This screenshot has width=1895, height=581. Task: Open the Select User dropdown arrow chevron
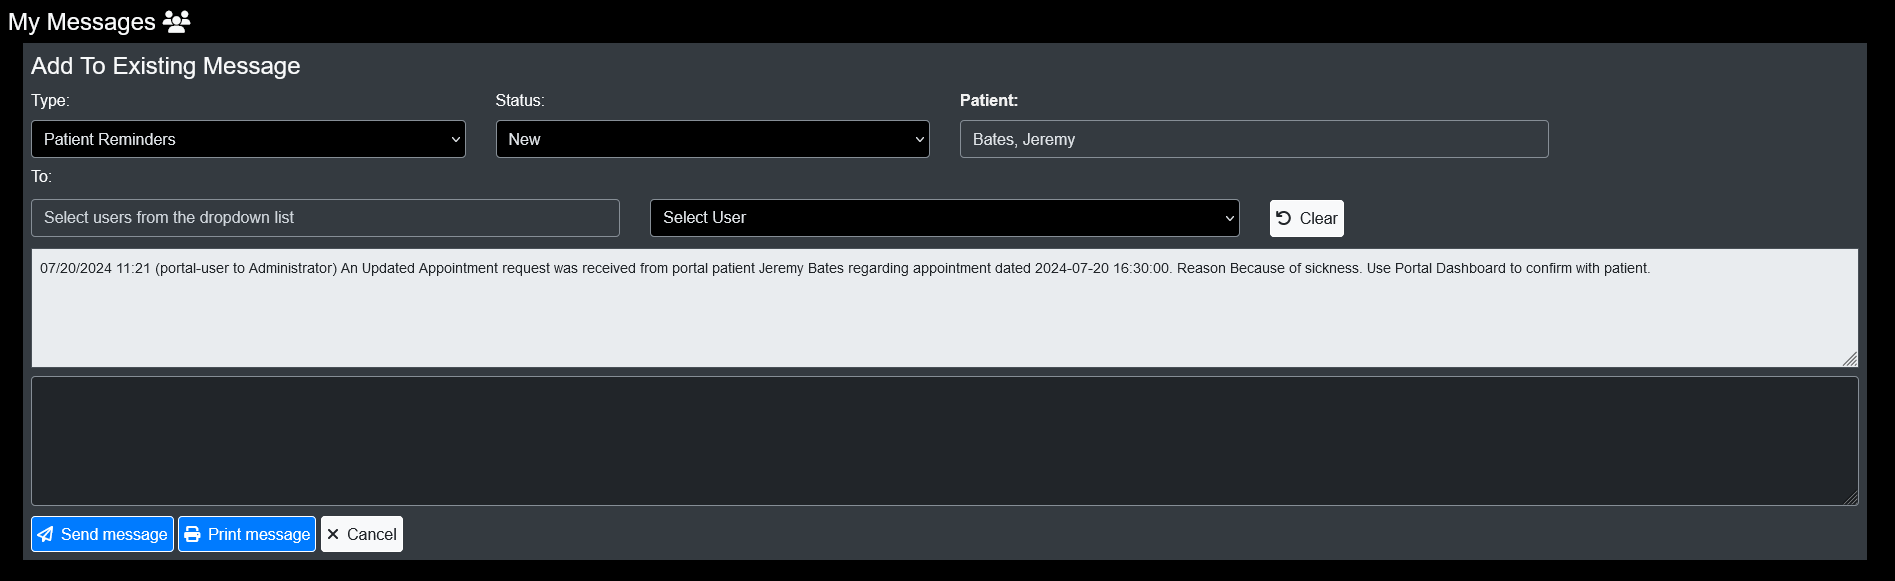1228,217
